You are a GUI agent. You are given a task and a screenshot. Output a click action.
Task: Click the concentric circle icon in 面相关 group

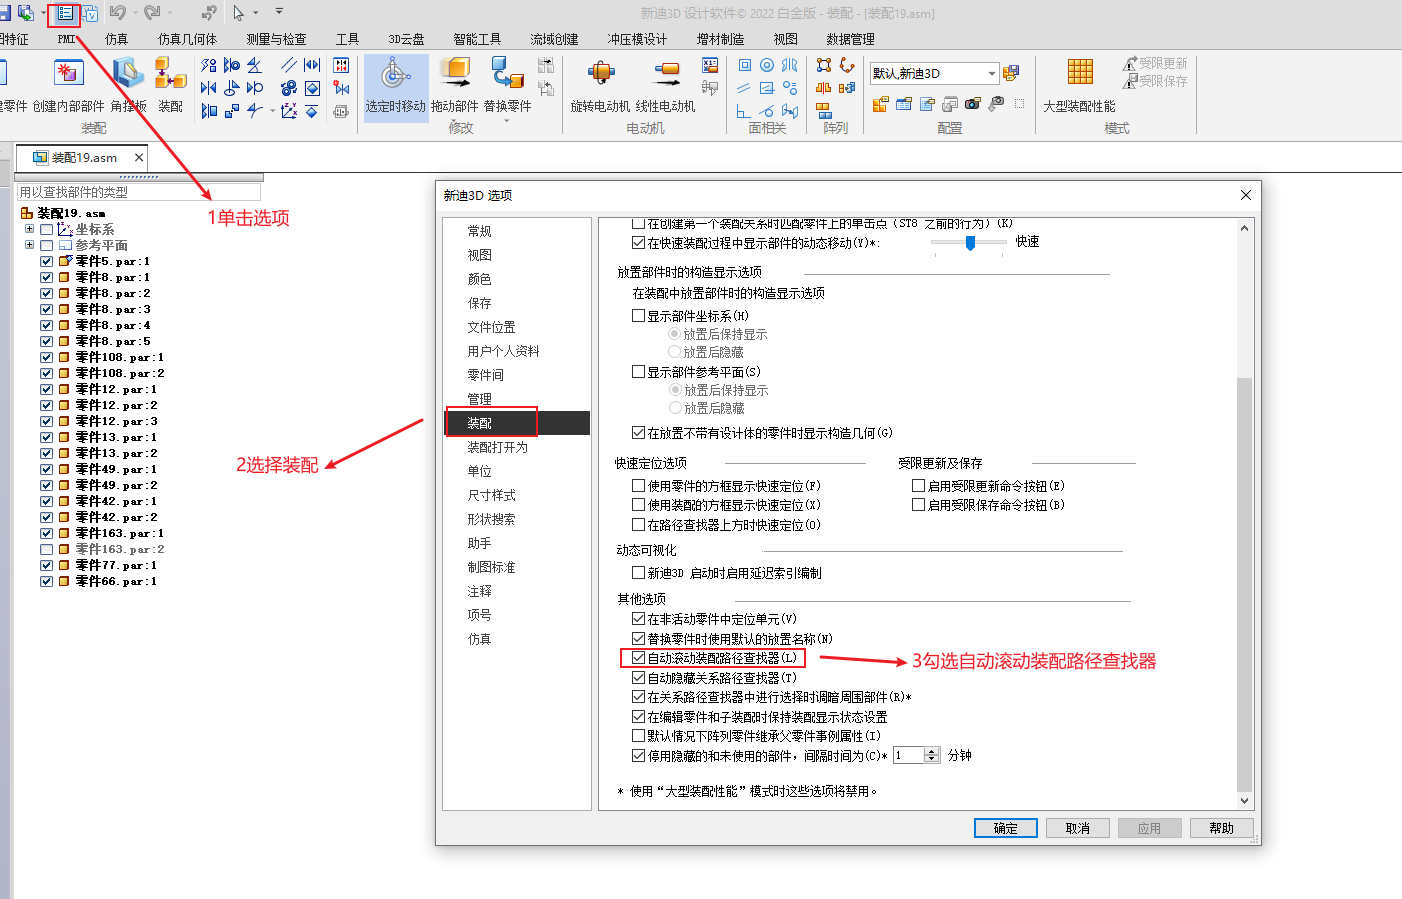tap(767, 65)
